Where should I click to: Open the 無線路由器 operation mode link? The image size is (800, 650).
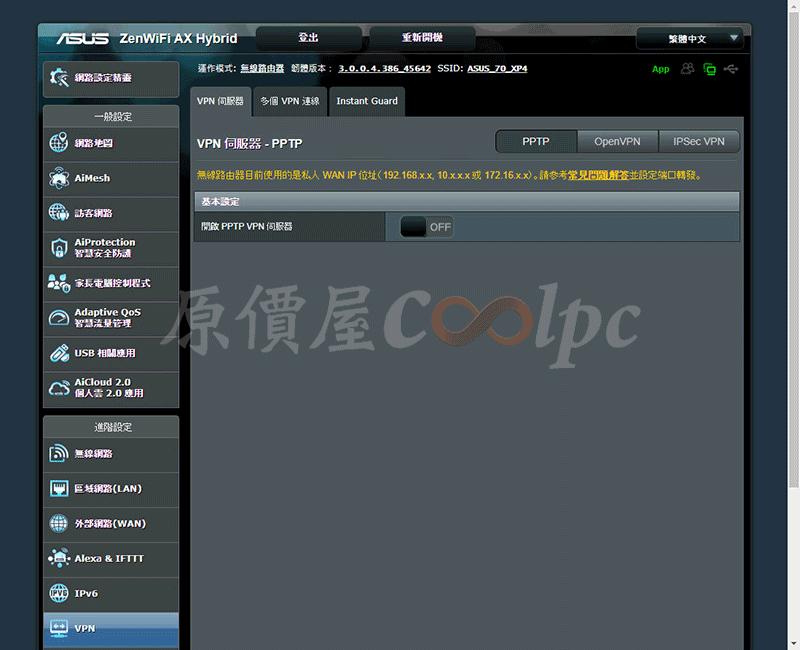click(x=262, y=68)
